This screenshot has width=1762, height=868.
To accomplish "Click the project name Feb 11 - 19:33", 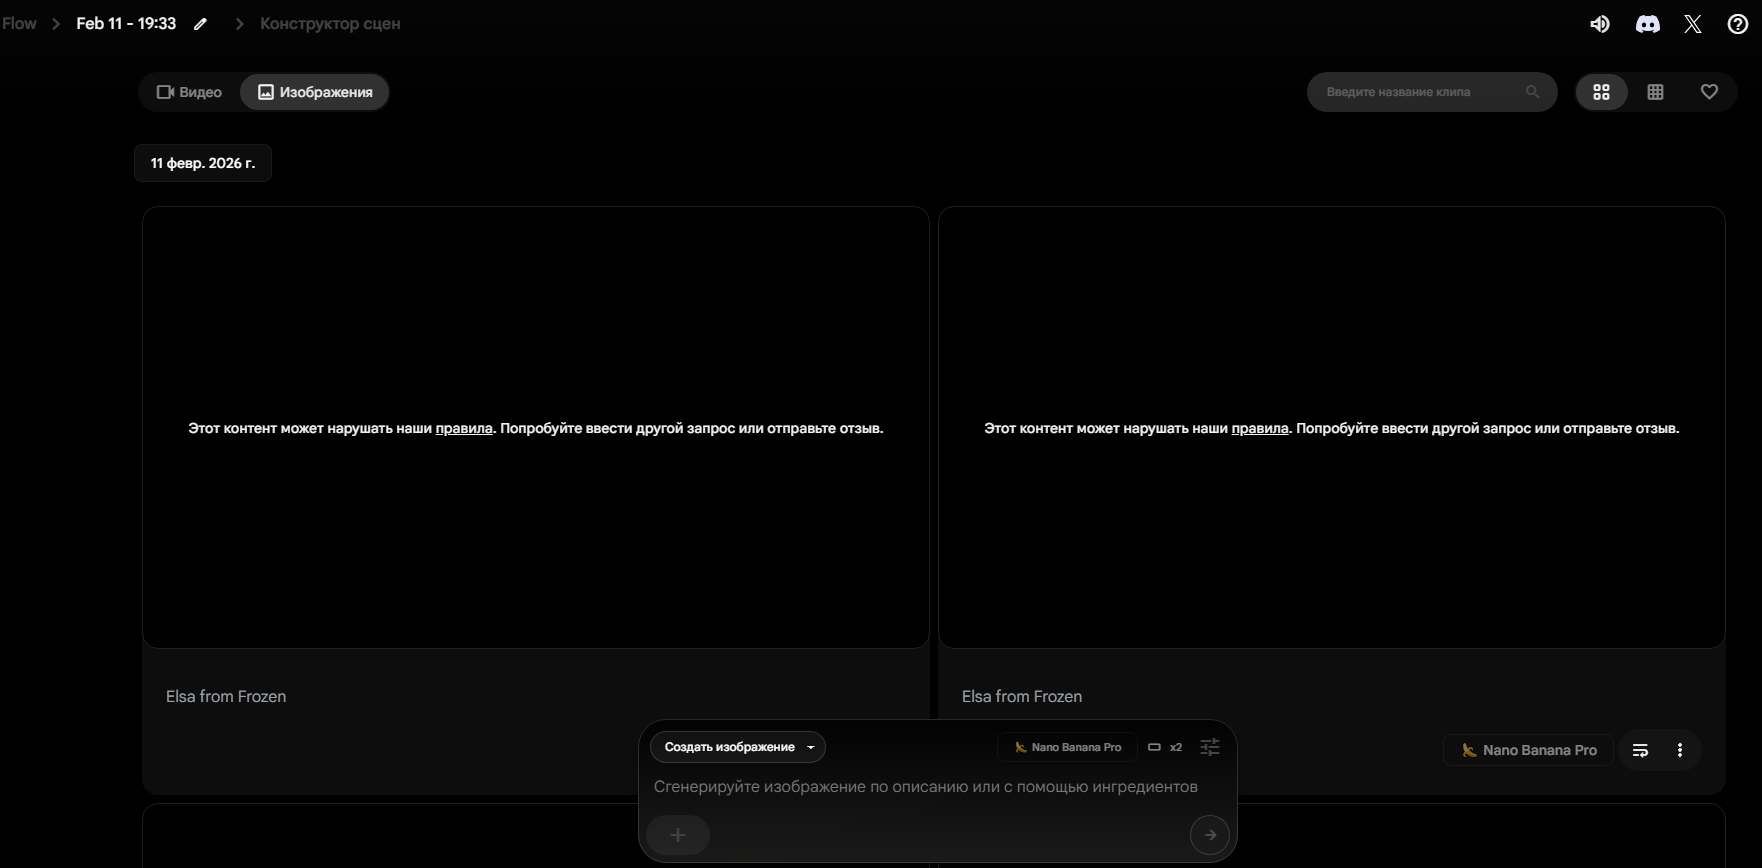I will point(126,24).
